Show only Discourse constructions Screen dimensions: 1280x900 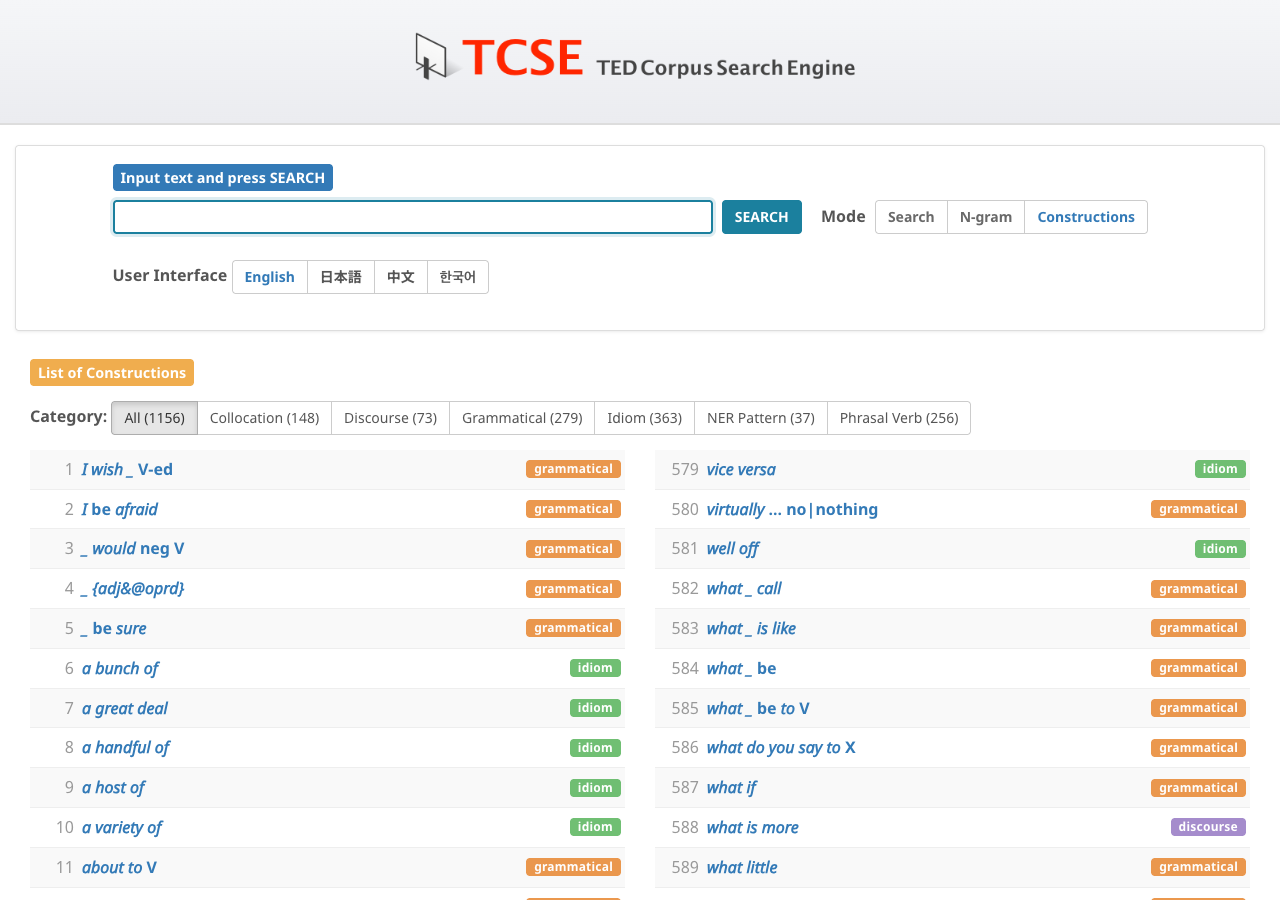point(390,418)
